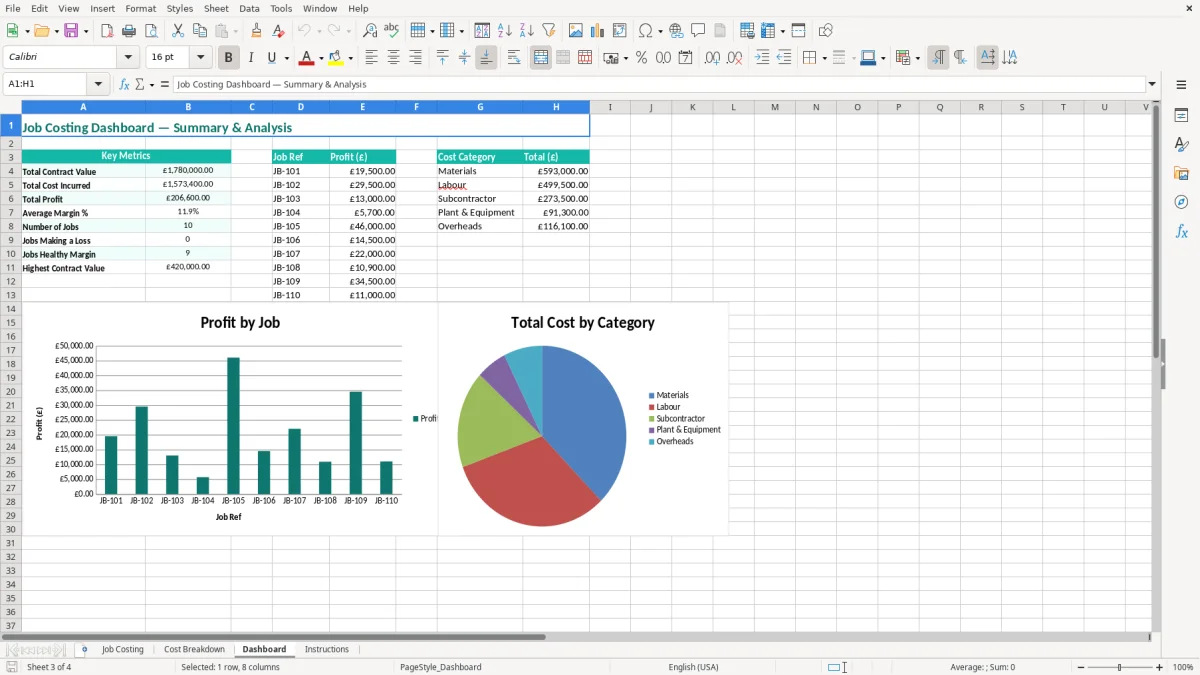Insert a hyperlink with globe icon
The height and width of the screenshot is (675, 1200).
coord(677,31)
